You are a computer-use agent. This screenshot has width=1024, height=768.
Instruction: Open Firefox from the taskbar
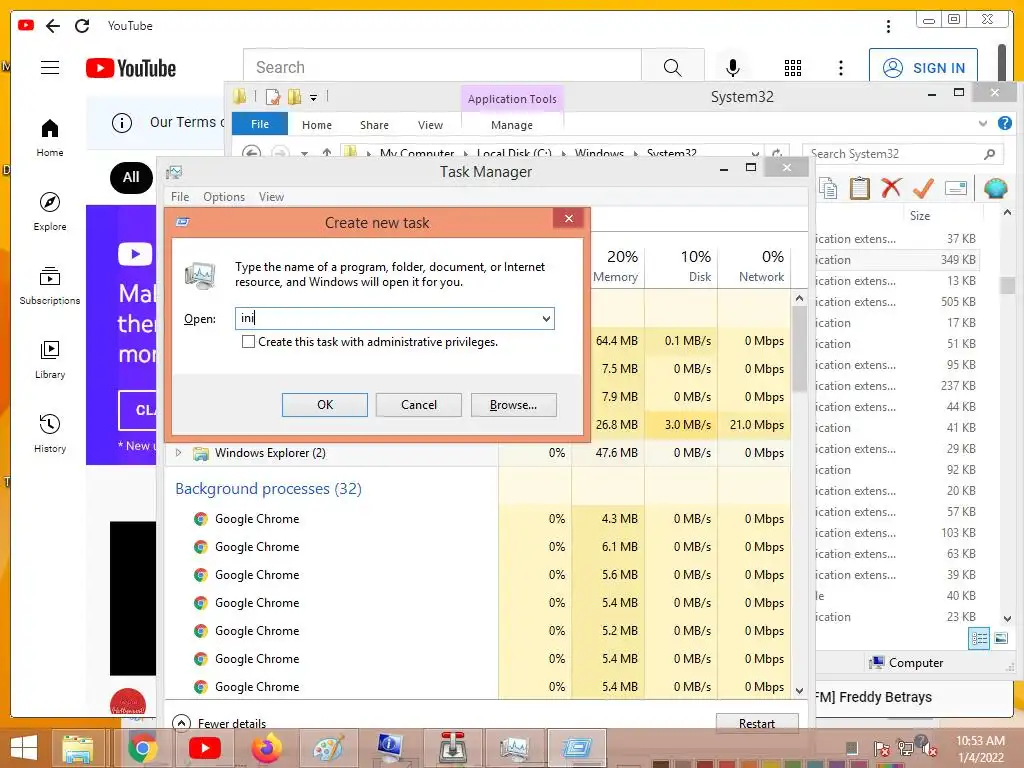click(x=266, y=748)
